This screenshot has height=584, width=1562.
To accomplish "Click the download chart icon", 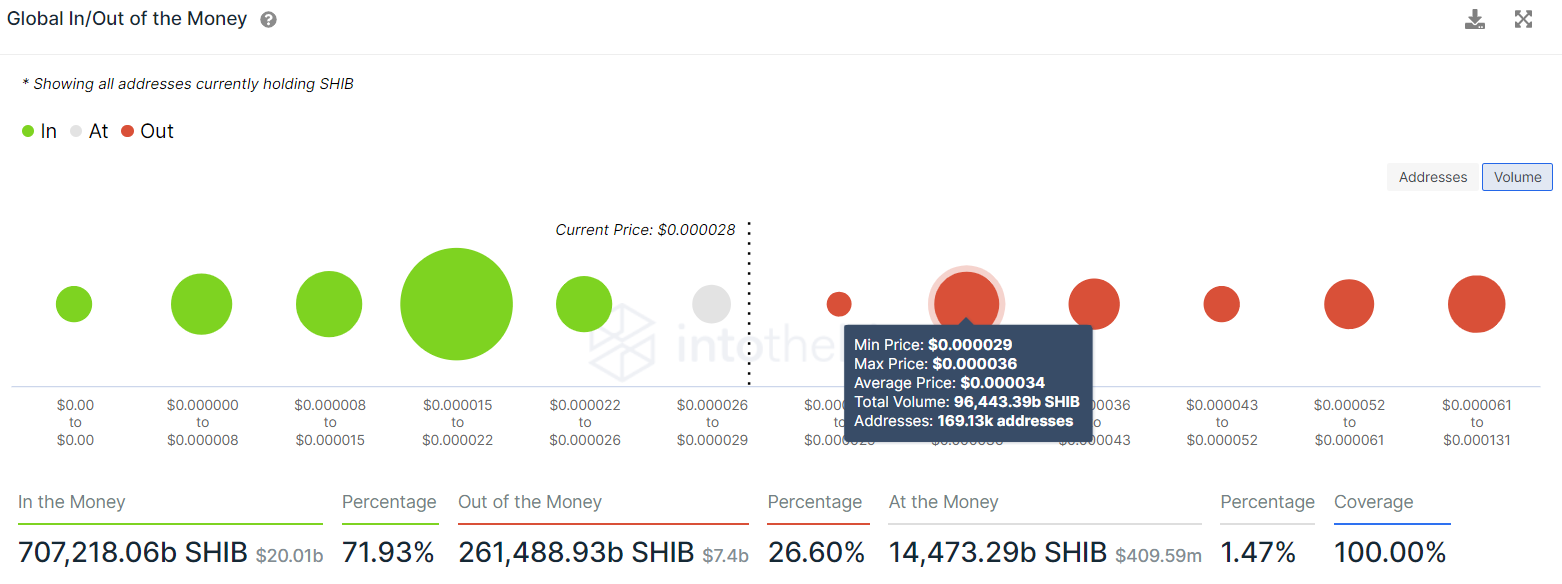I will point(1475,19).
